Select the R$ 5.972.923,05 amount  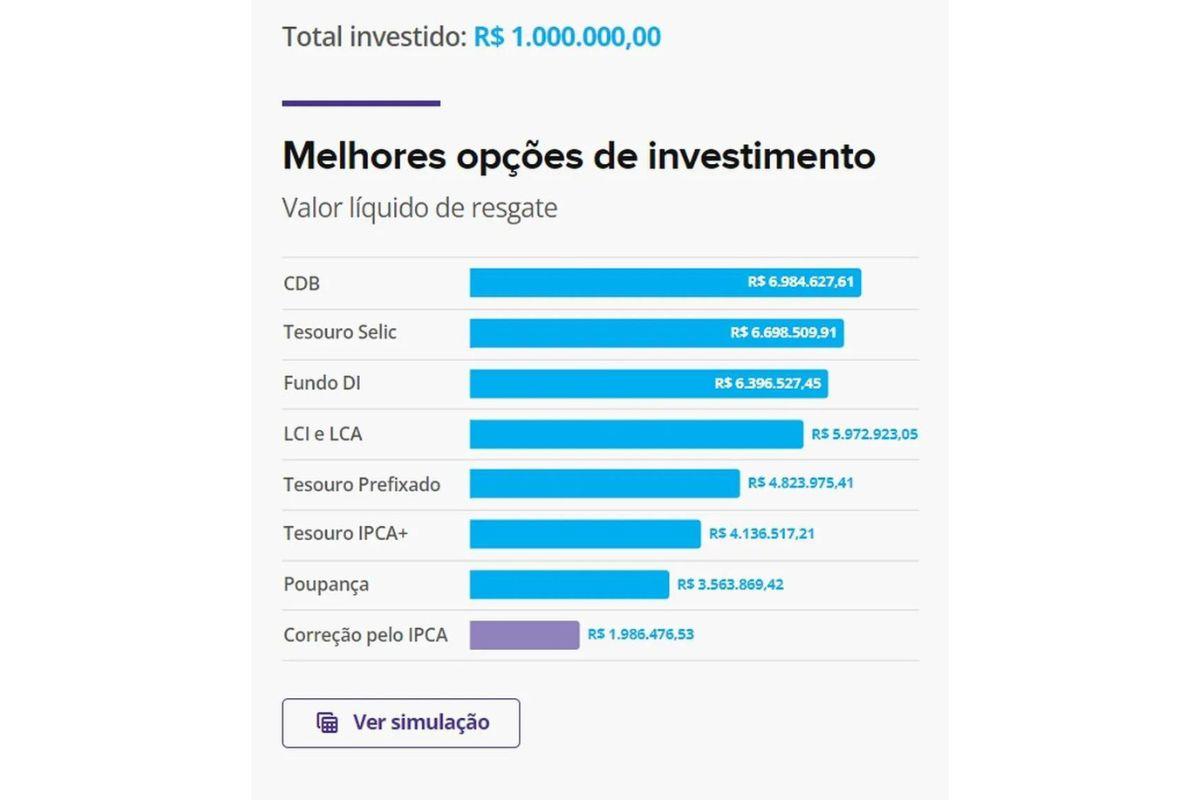(x=864, y=434)
